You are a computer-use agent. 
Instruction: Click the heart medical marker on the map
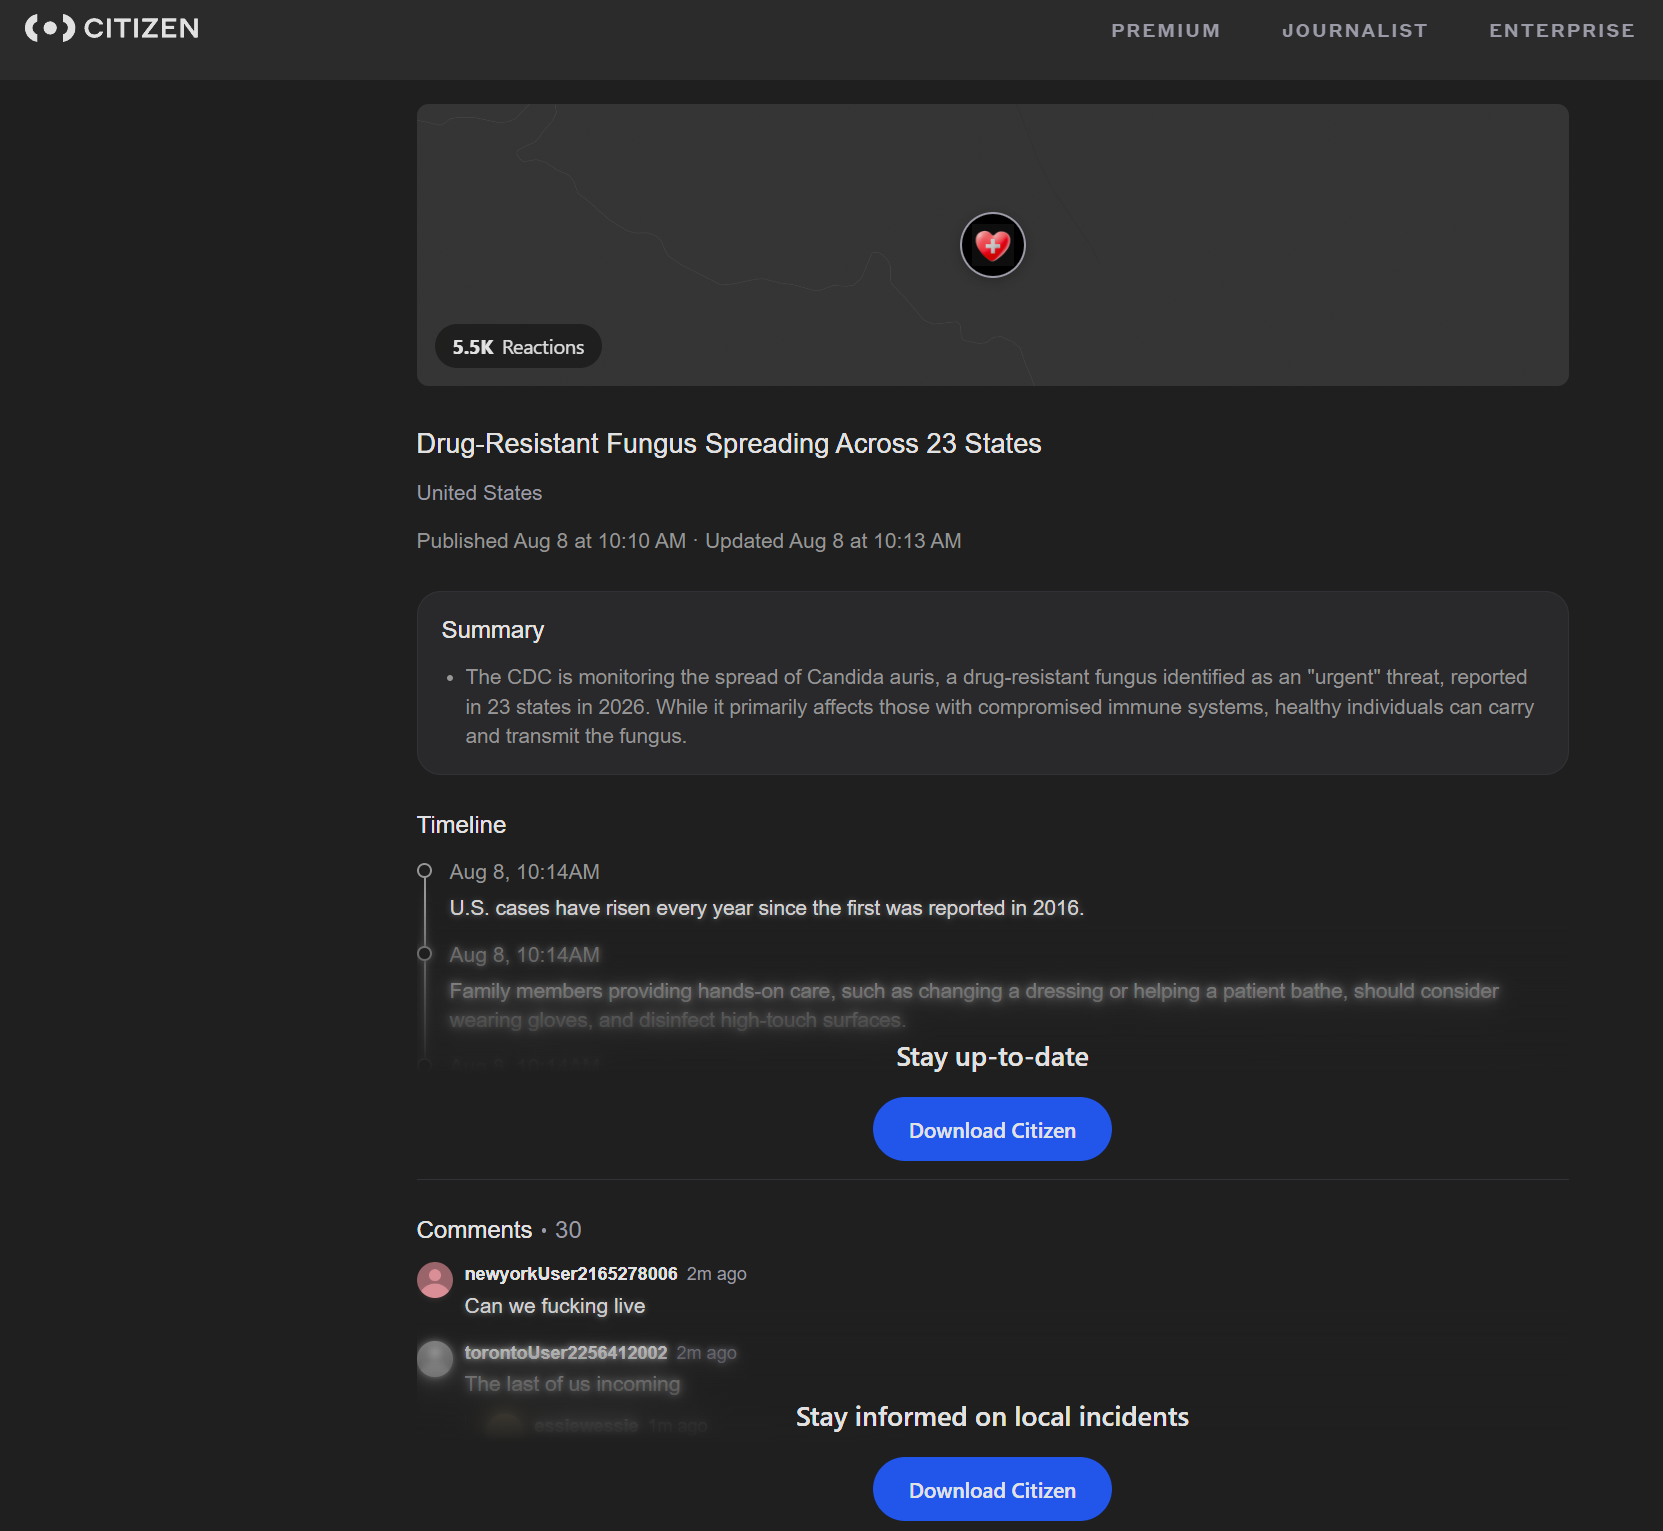coord(993,245)
